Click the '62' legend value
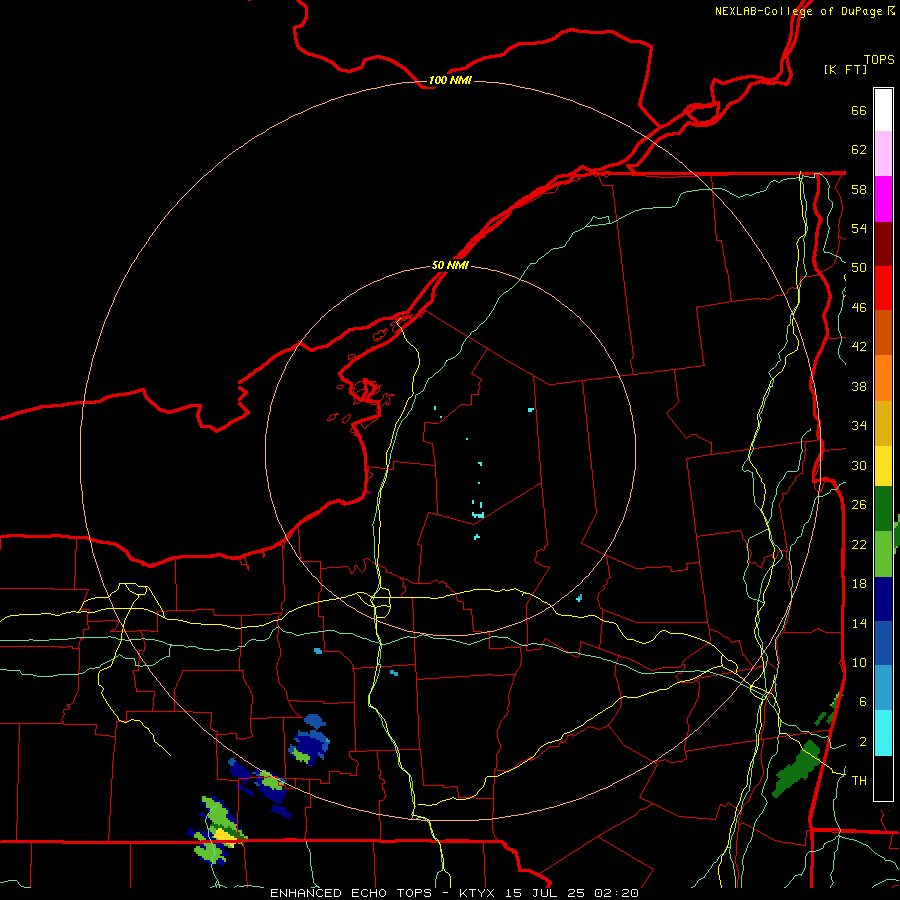 [x=859, y=150]
